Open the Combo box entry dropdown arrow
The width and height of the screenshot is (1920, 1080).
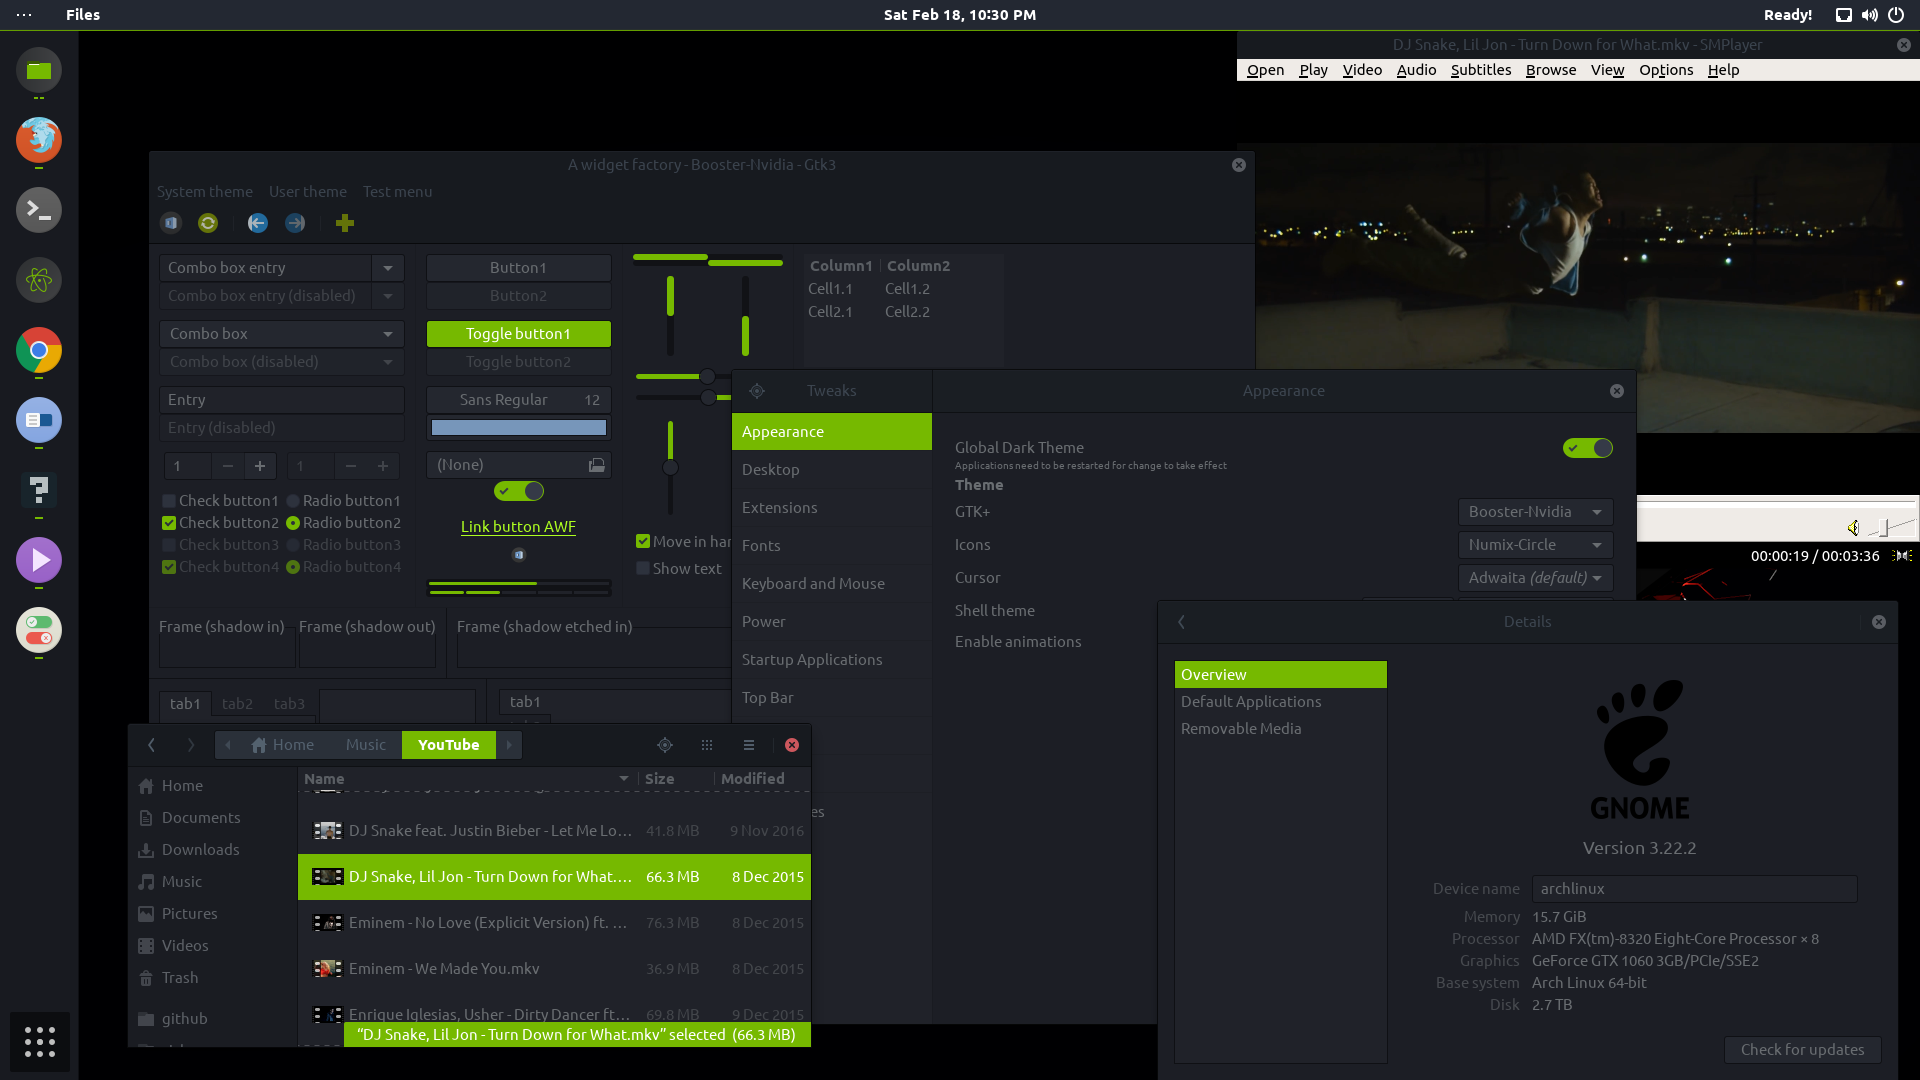pyautogui.click(x=388, y=268)
